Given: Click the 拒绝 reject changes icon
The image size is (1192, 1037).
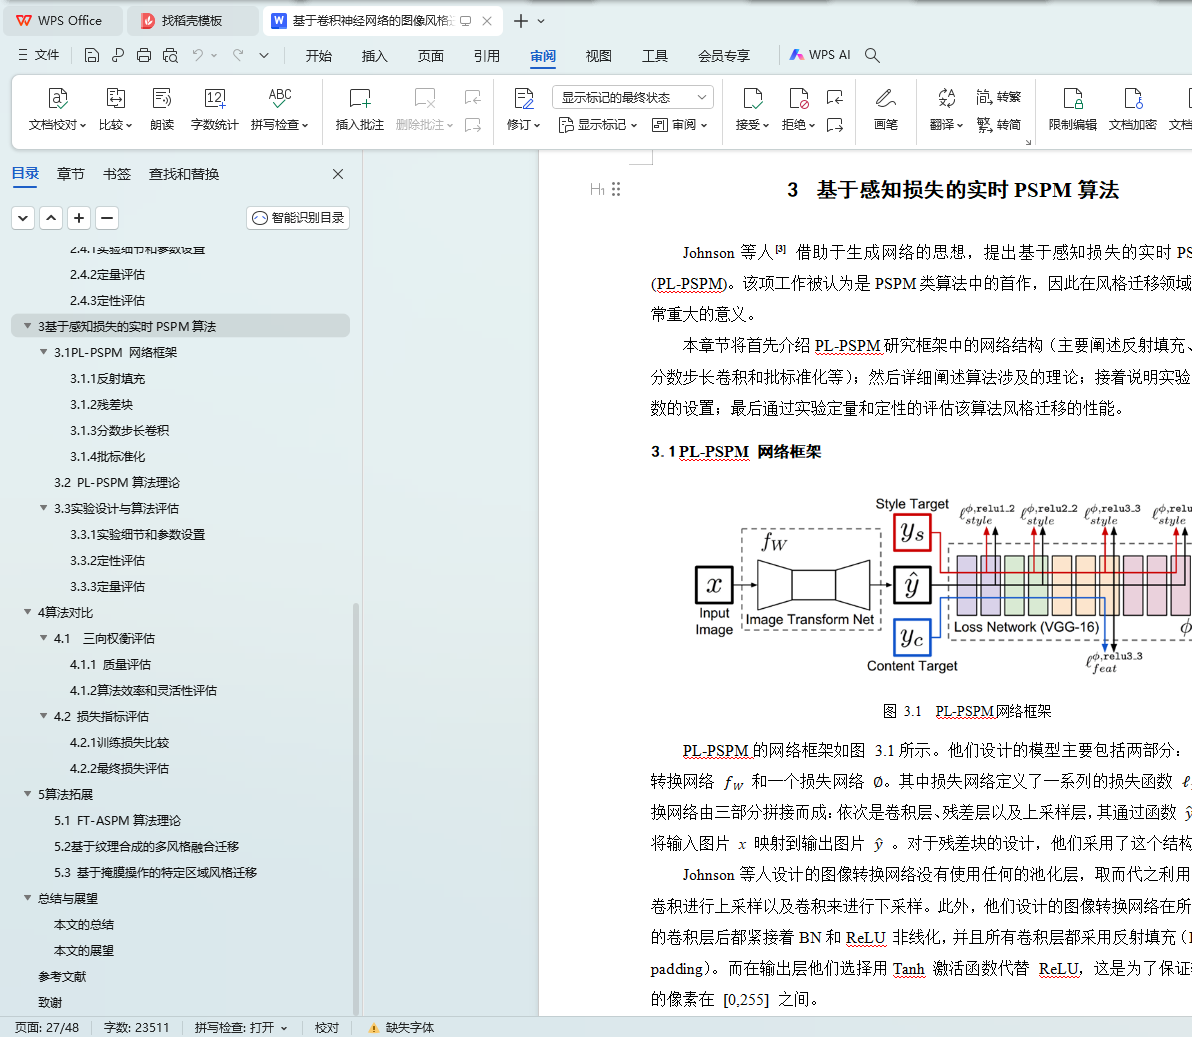Looking at the screenshot, I should point(798,109).
